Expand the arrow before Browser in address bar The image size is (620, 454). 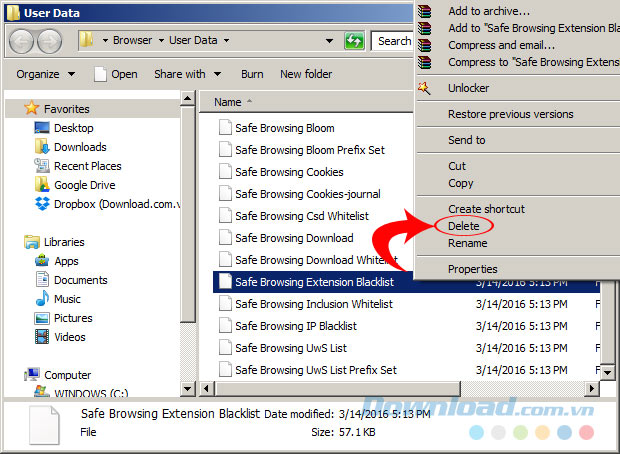pos(105,40)
